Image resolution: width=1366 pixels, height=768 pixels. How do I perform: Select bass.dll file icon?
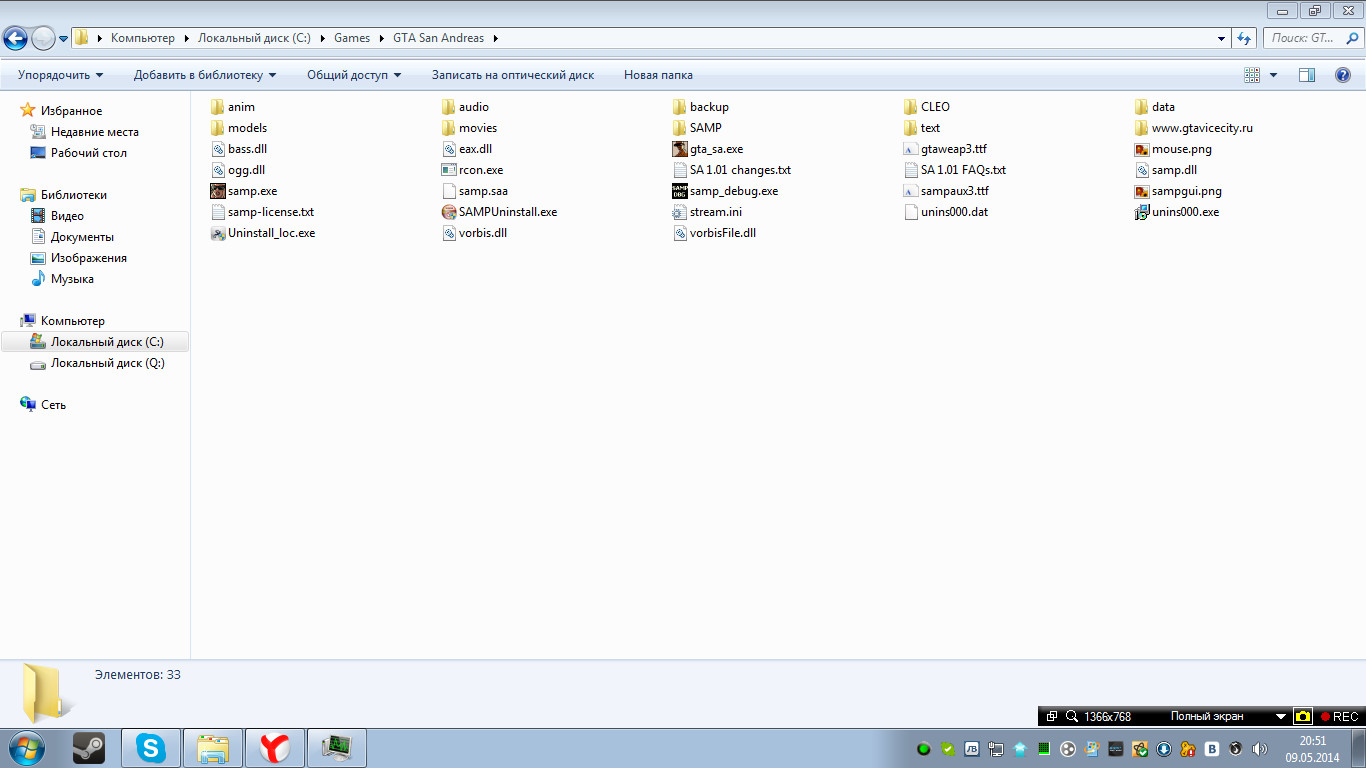[x=219, y=149]
